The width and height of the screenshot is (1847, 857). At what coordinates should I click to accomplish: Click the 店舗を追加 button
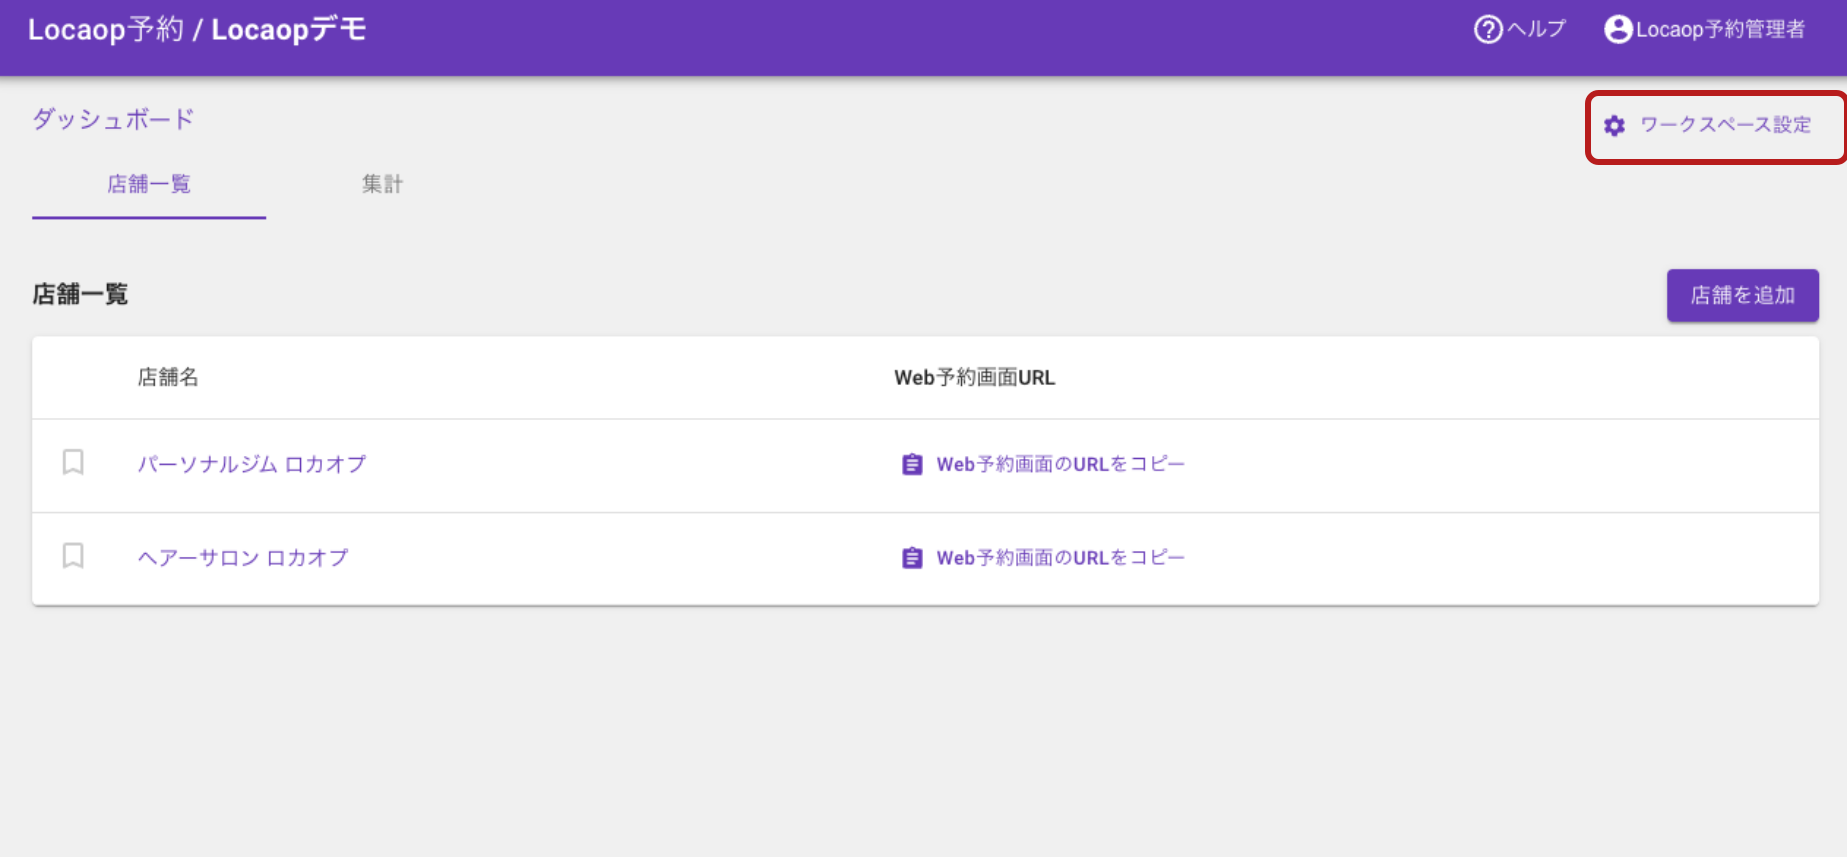point(1742,295)
